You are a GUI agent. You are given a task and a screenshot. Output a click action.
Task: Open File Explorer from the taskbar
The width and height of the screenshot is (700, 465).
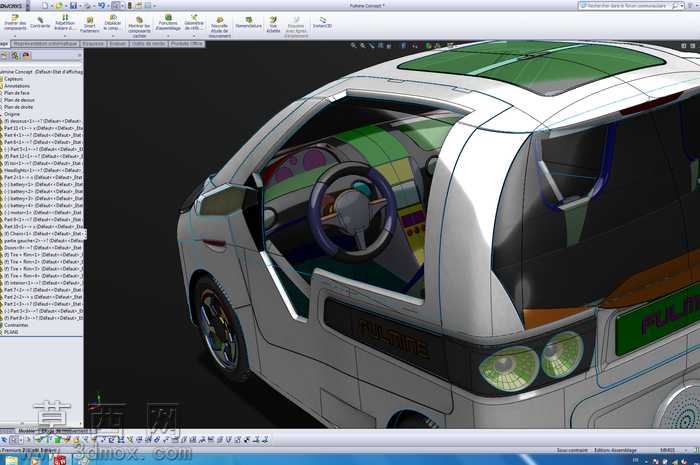click(11, 460)
